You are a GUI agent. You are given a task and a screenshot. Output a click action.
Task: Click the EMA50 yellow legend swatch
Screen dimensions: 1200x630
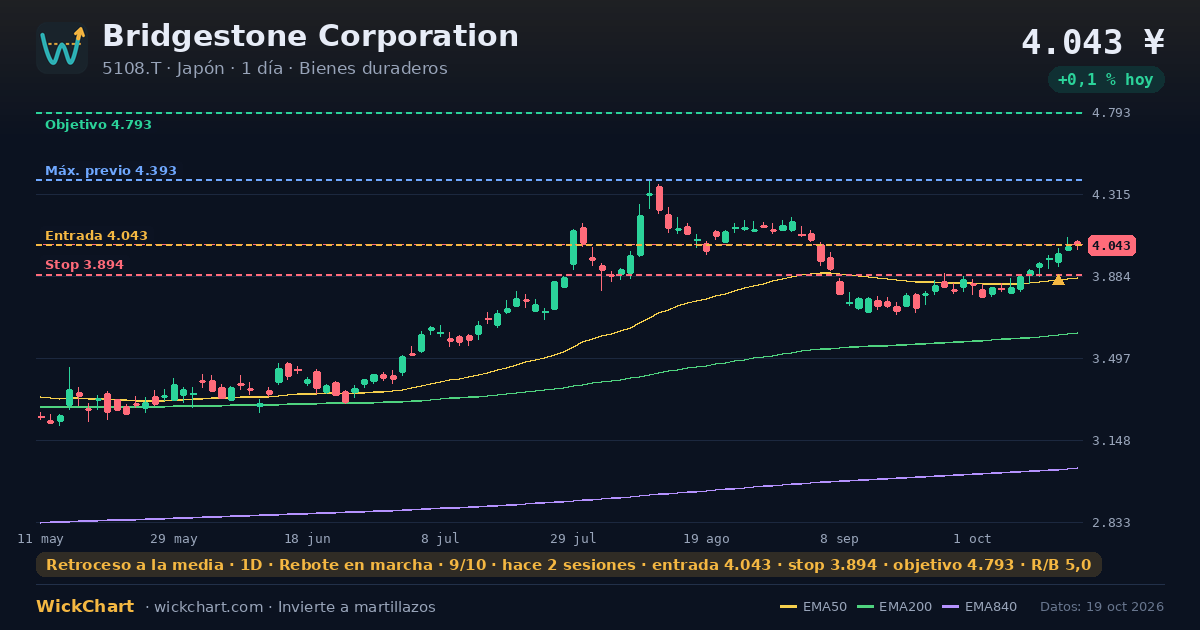point(788,607)
